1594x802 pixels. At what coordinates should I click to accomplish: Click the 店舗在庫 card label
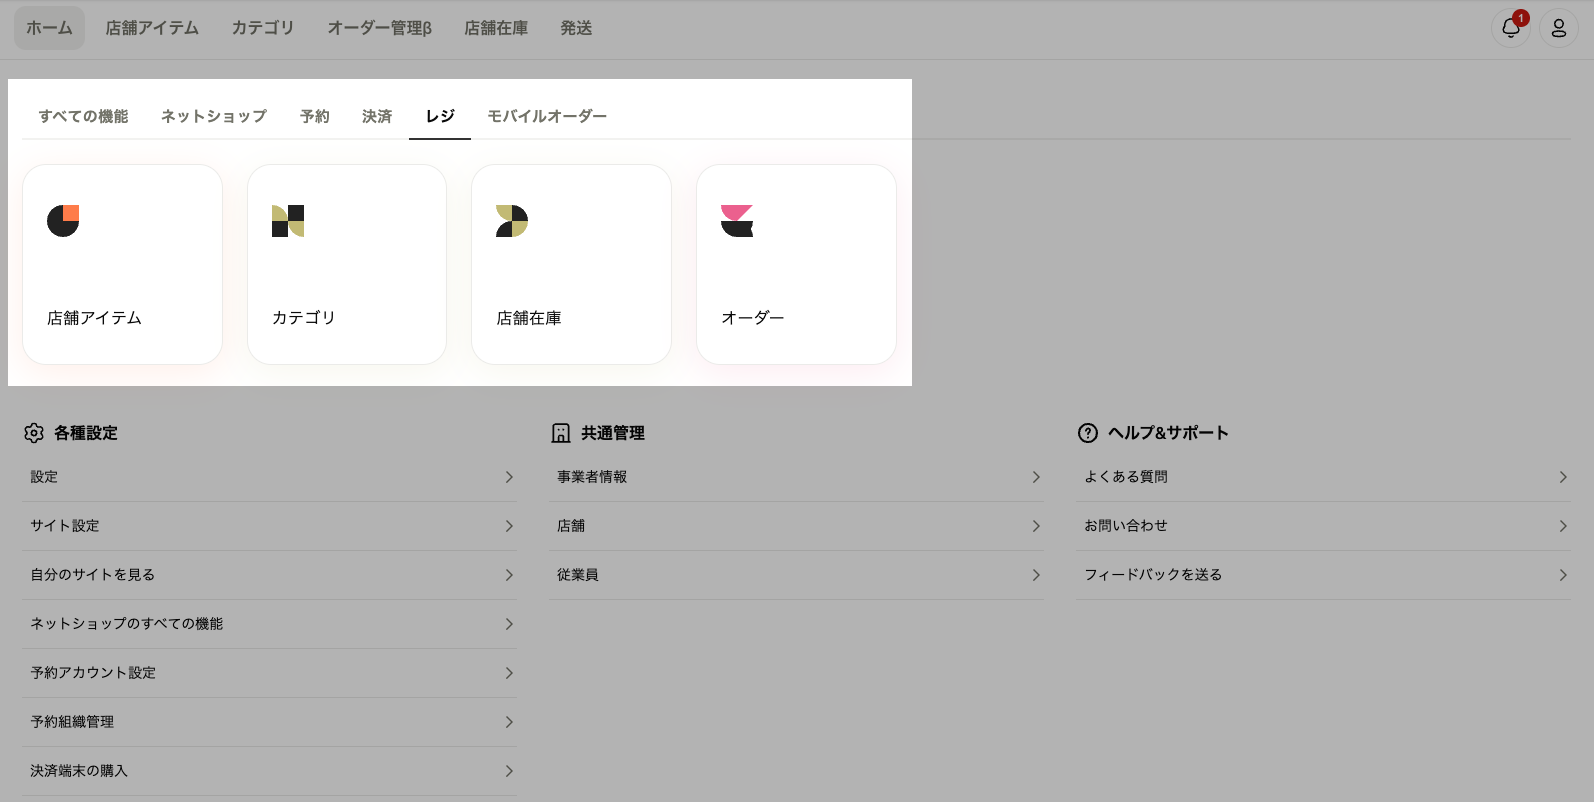coord(529,318)
